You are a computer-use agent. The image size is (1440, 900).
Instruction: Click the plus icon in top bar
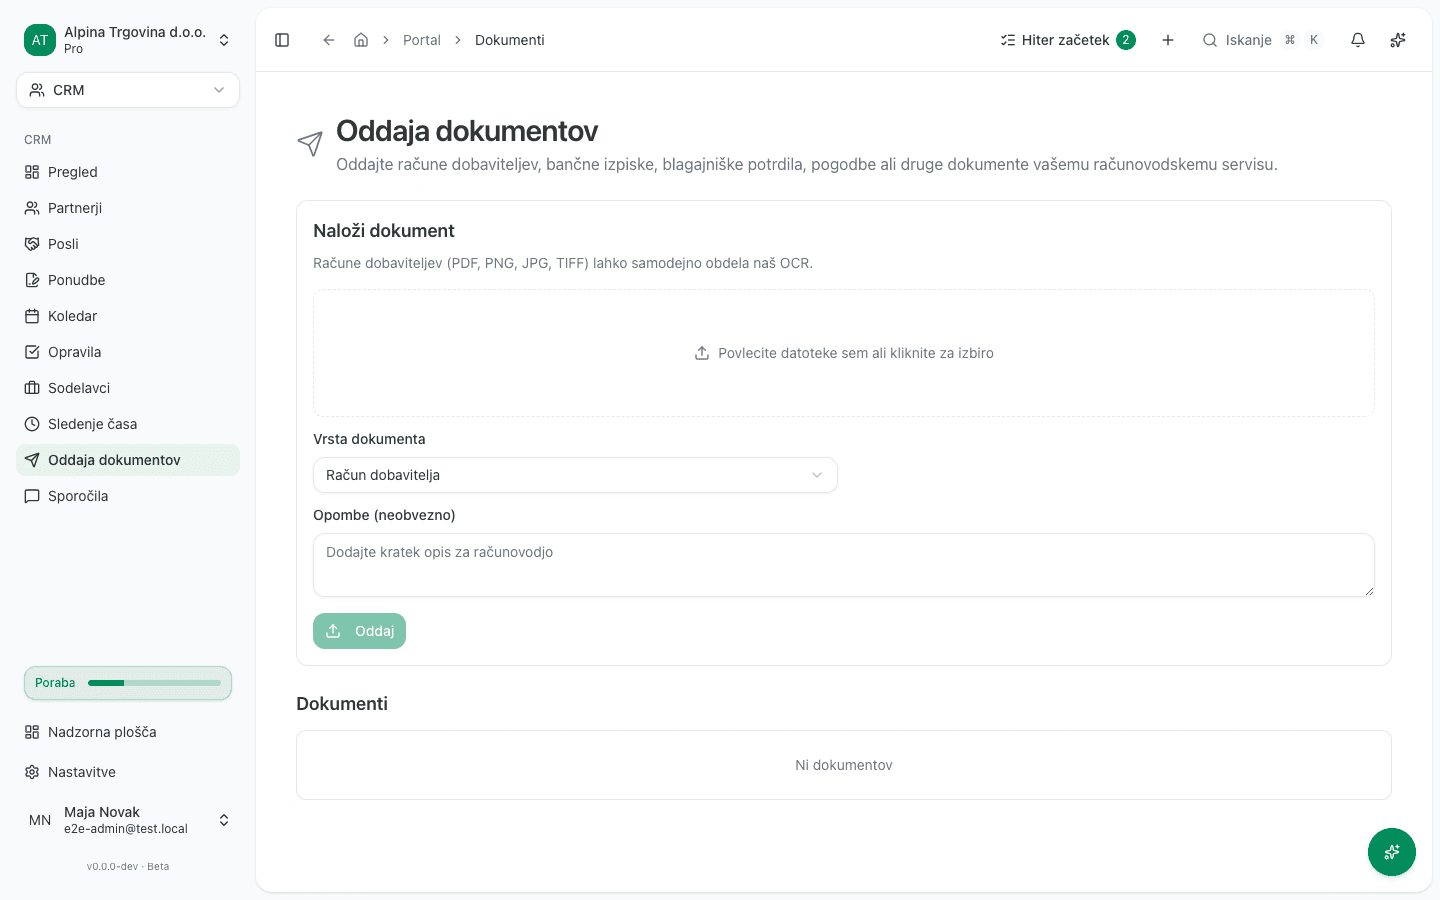pyautogui.click(x=1168, y=40)
